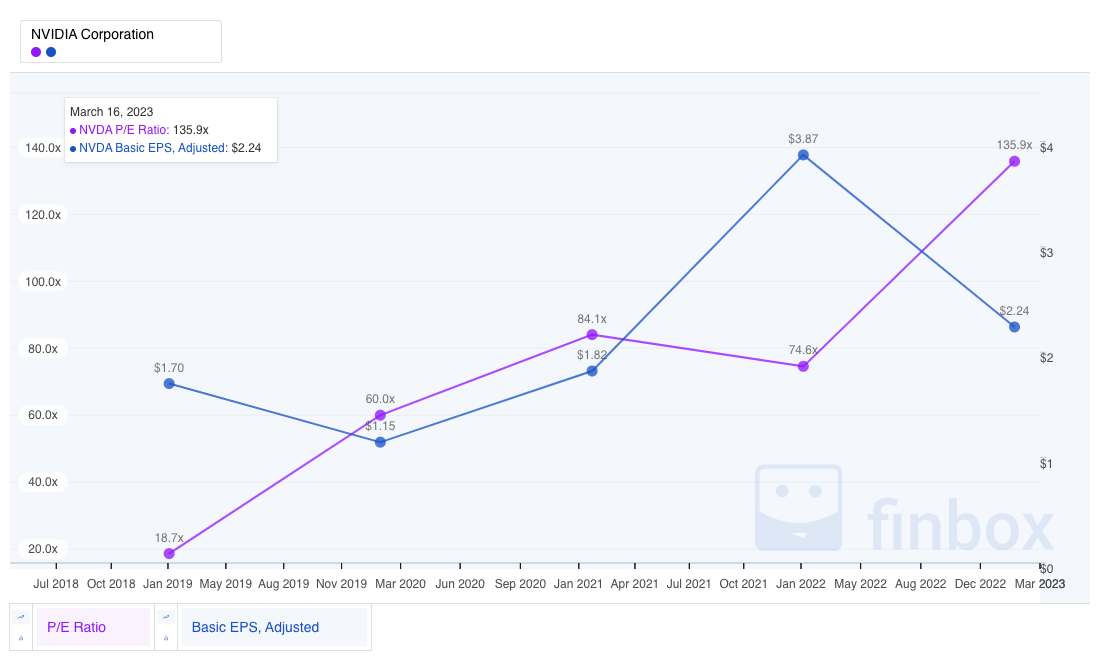The height and width of the screenshot is (661, 1100).
Task: Click the blue legend dot
Action: point(51,52)
